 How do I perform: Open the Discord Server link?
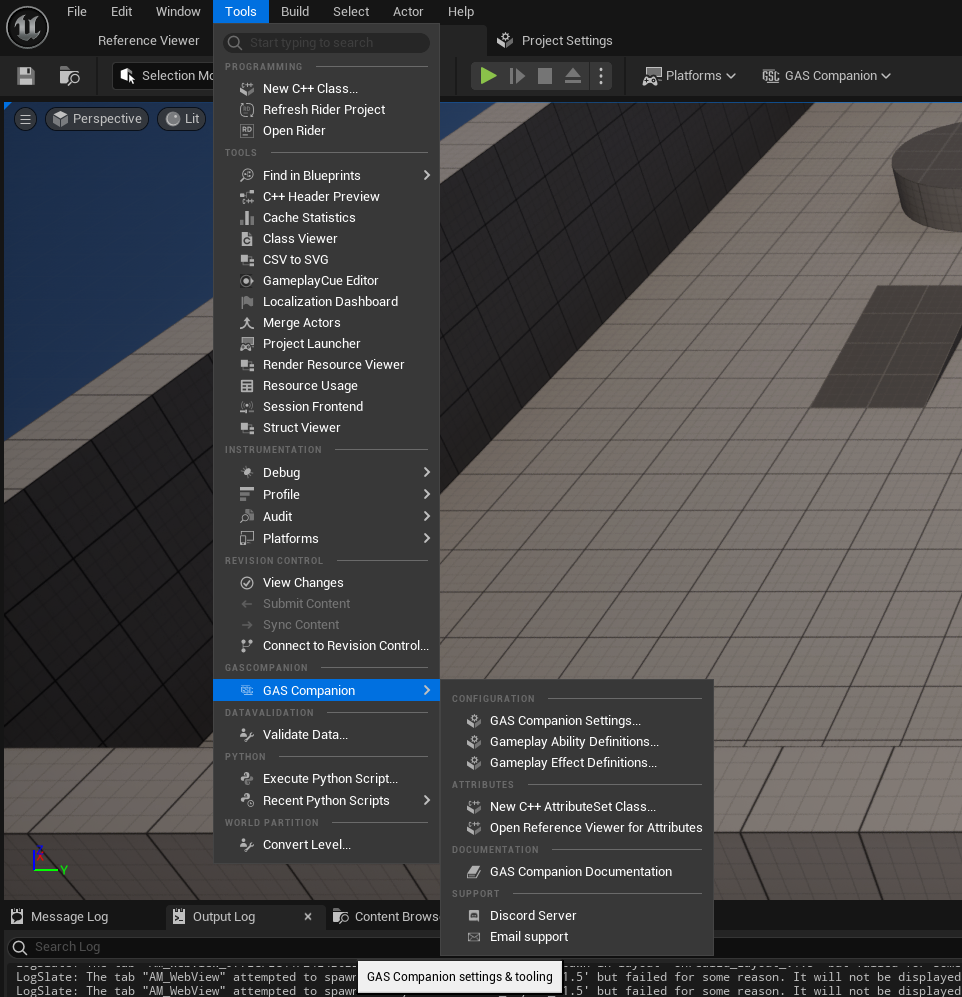577,916
